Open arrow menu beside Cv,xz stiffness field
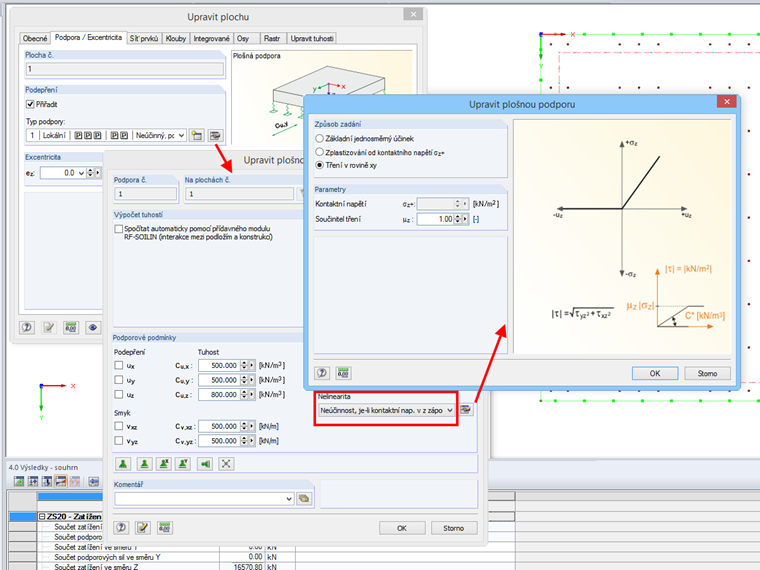The height and width of the screenshot is (570, 760). (252, 426)
